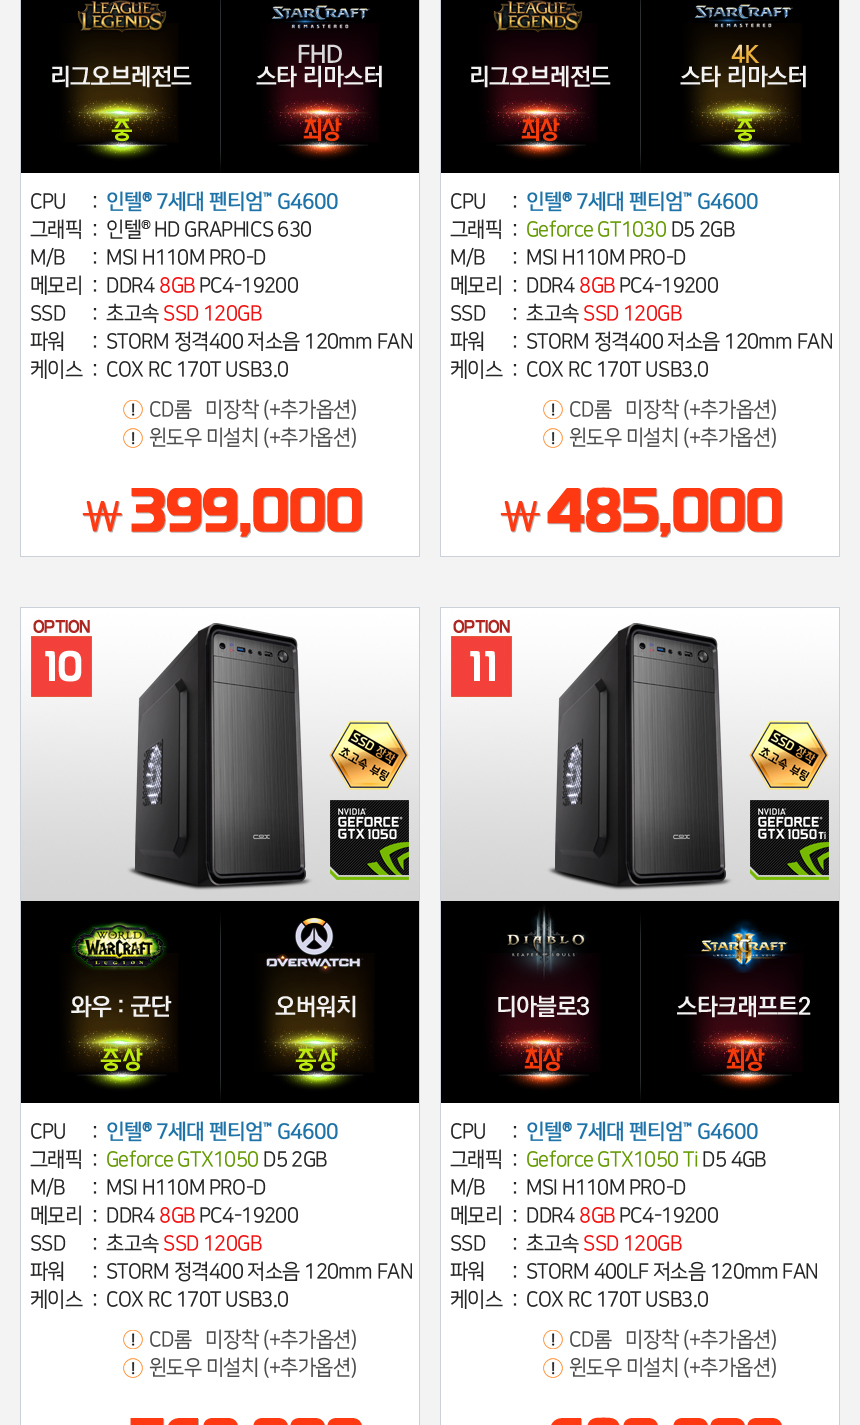Click the GeForce GTX 1050 Nvidia badge
Screen dimensions: 860x1425
[369, 839]
